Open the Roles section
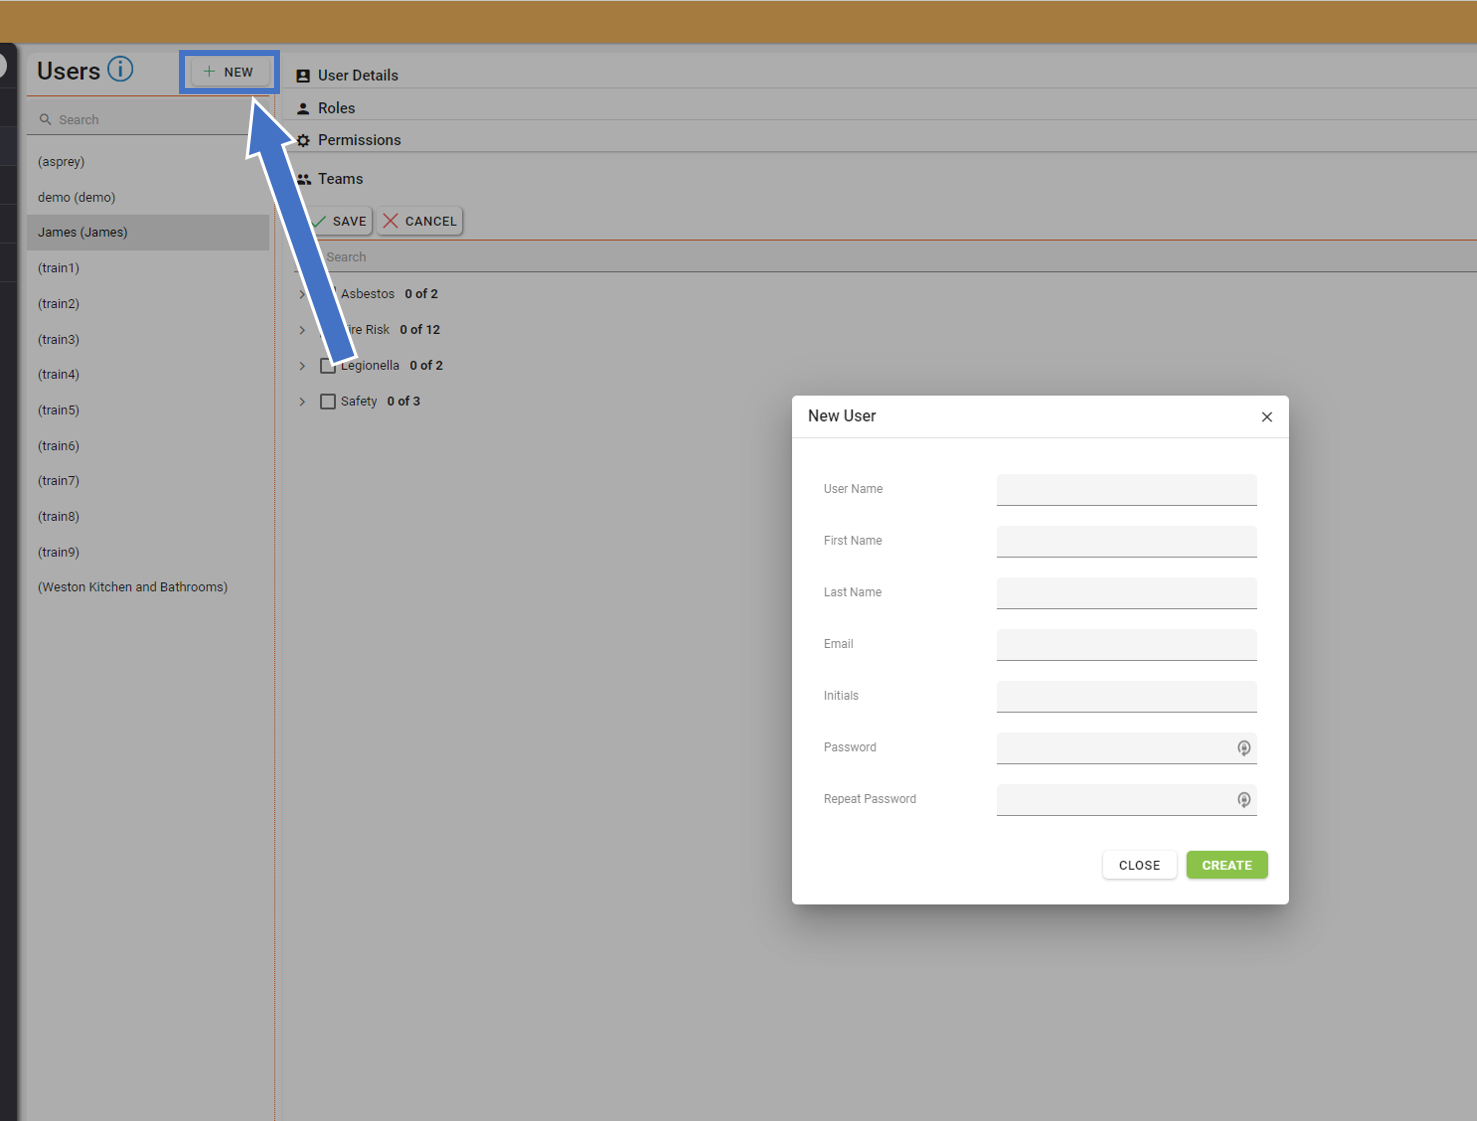Viewport: 1477px width, 1121px height. (337, 108)
